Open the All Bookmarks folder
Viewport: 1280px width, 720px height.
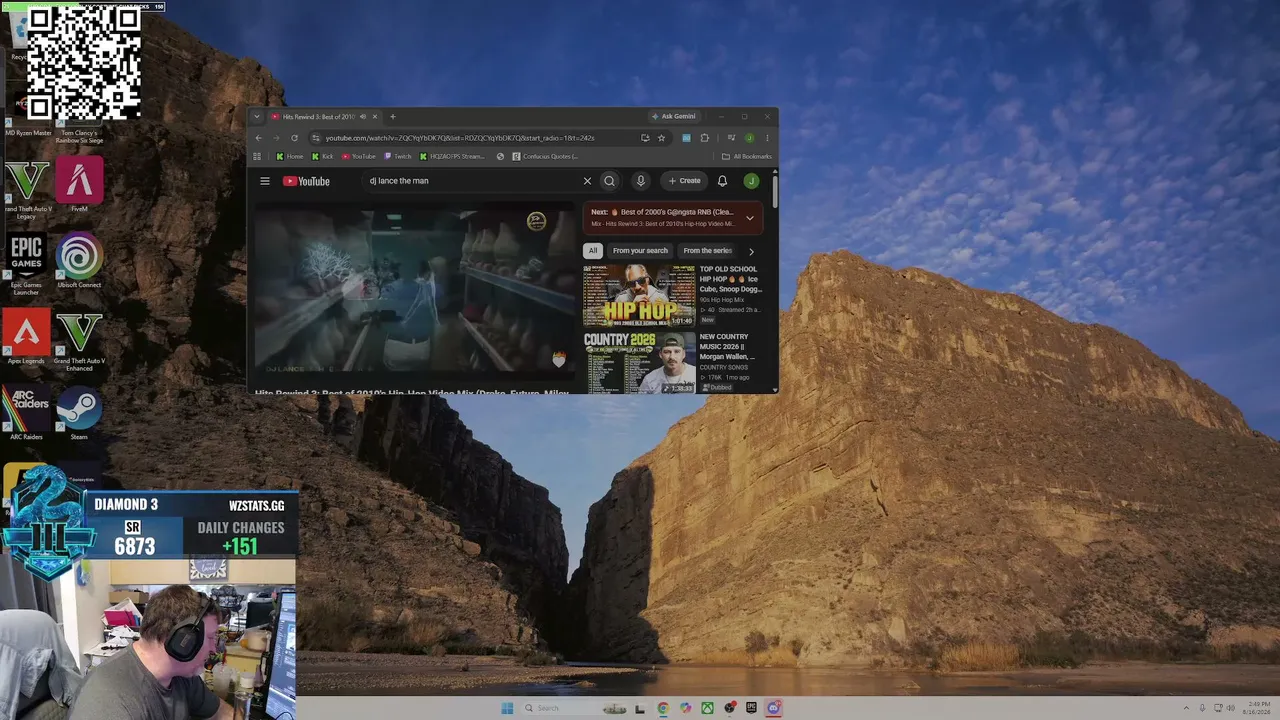747,156
